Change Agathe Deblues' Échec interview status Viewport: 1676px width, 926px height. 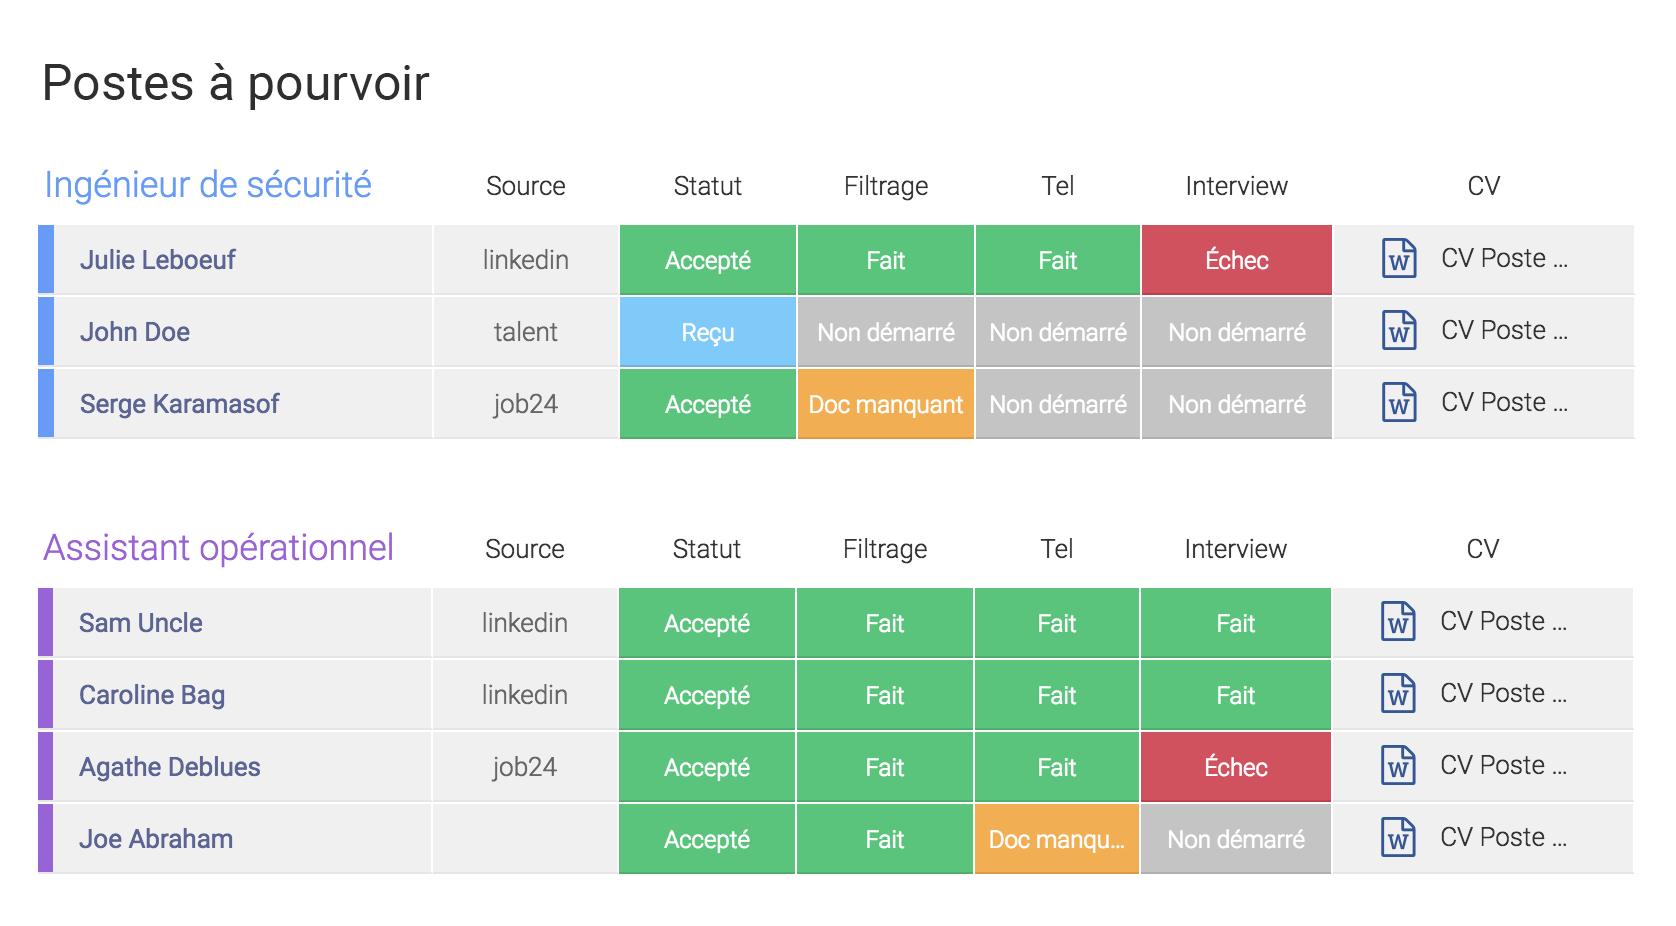click(x=1236, y=767)
